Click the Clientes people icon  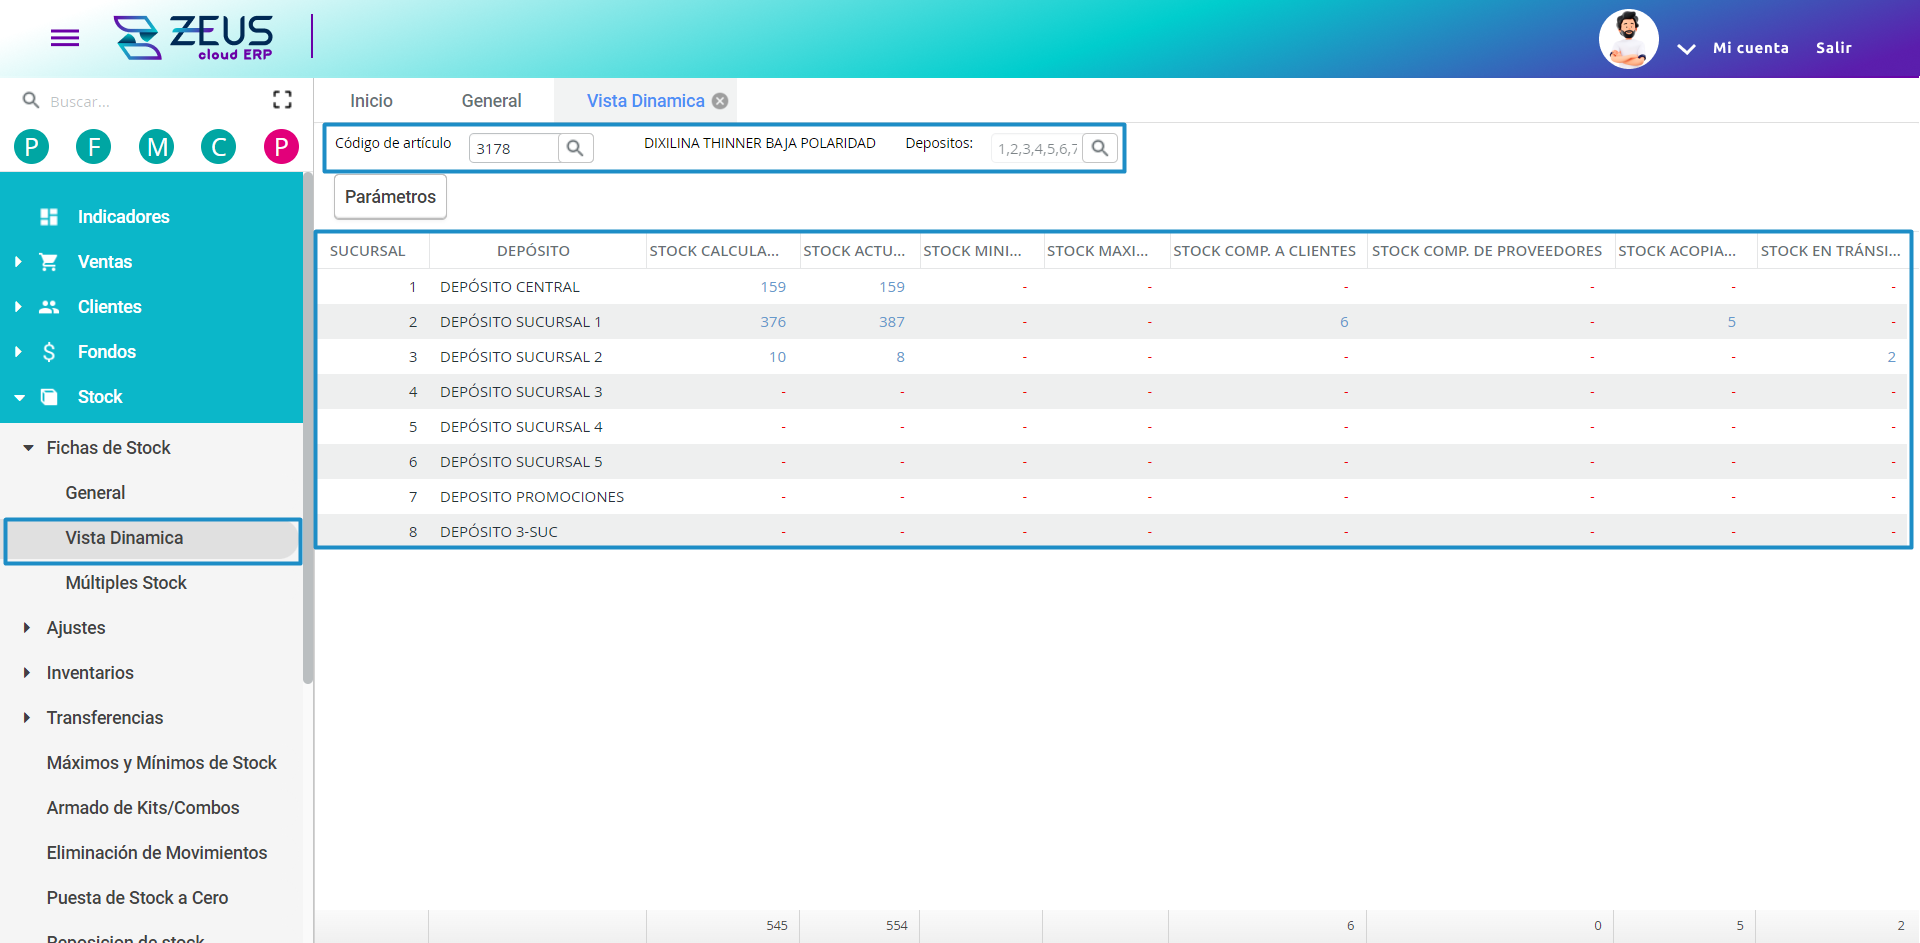click(x=48, y=306)
